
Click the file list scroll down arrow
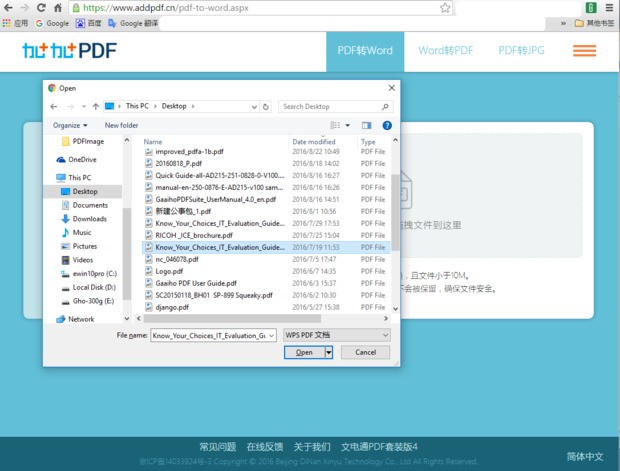tap(395, 308)
